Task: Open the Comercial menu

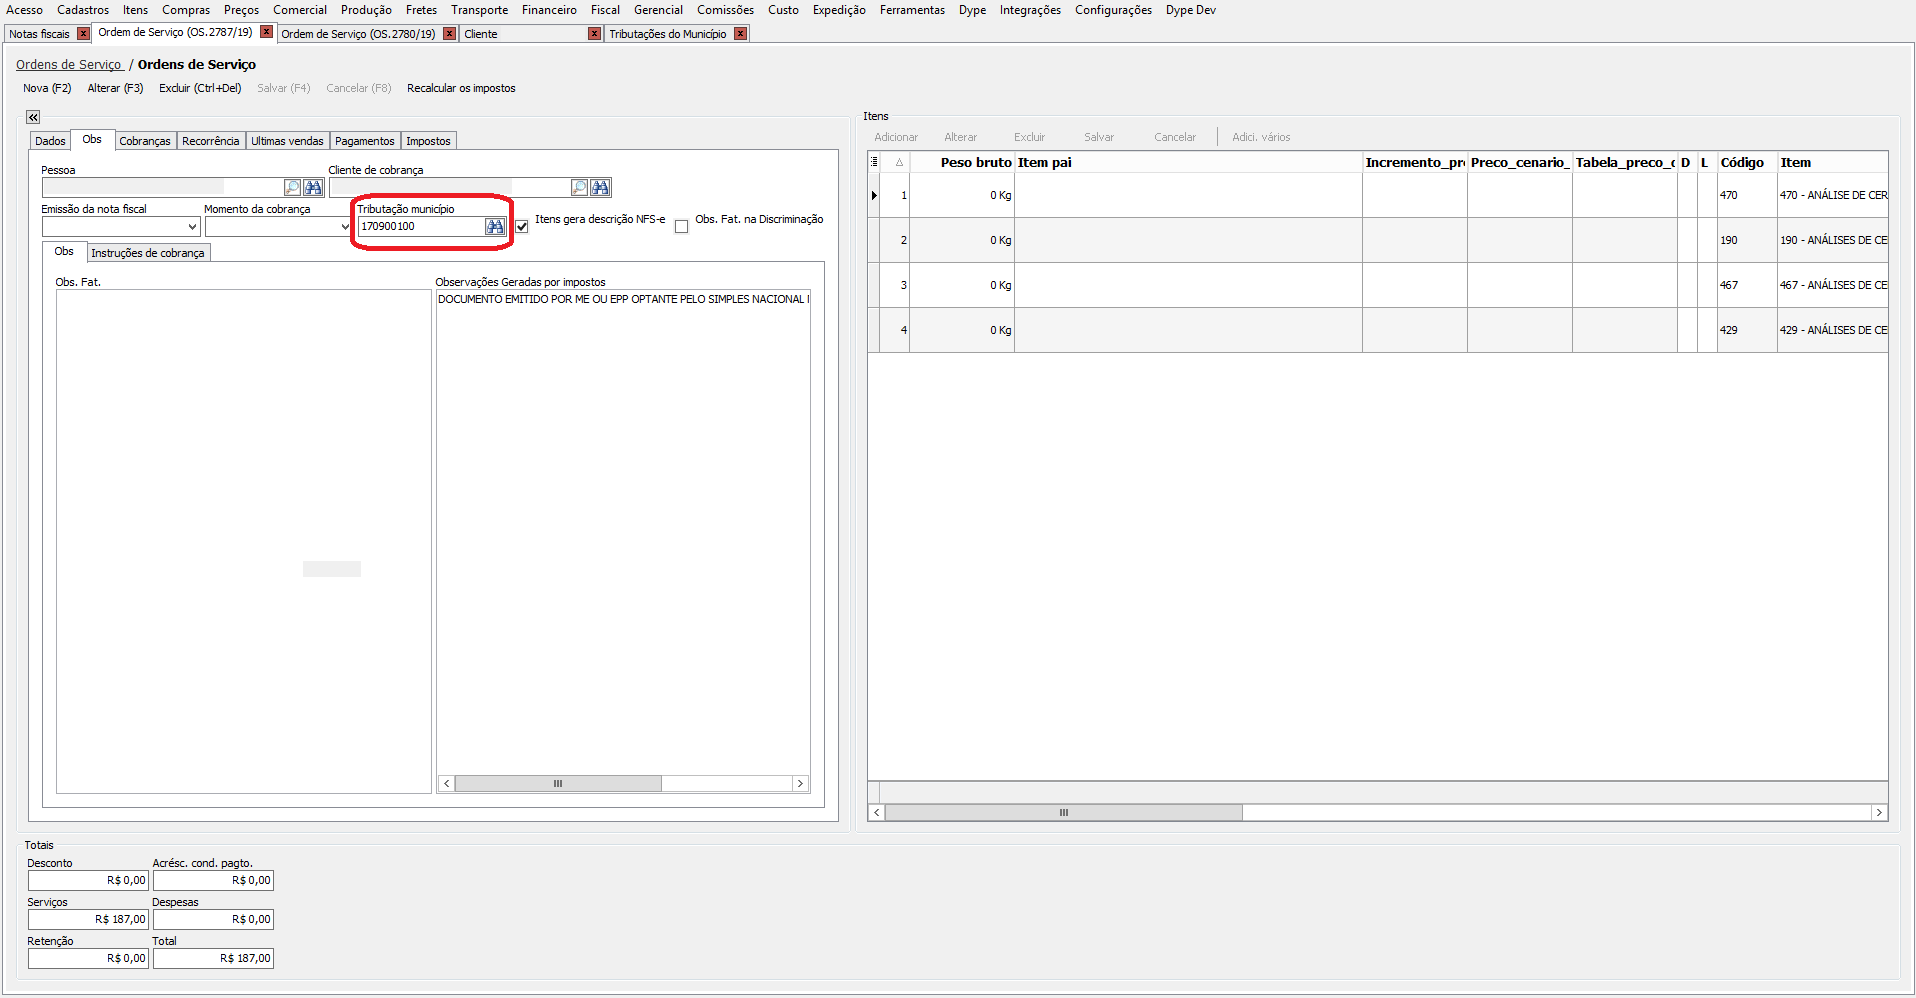Action: coord(300,10)
